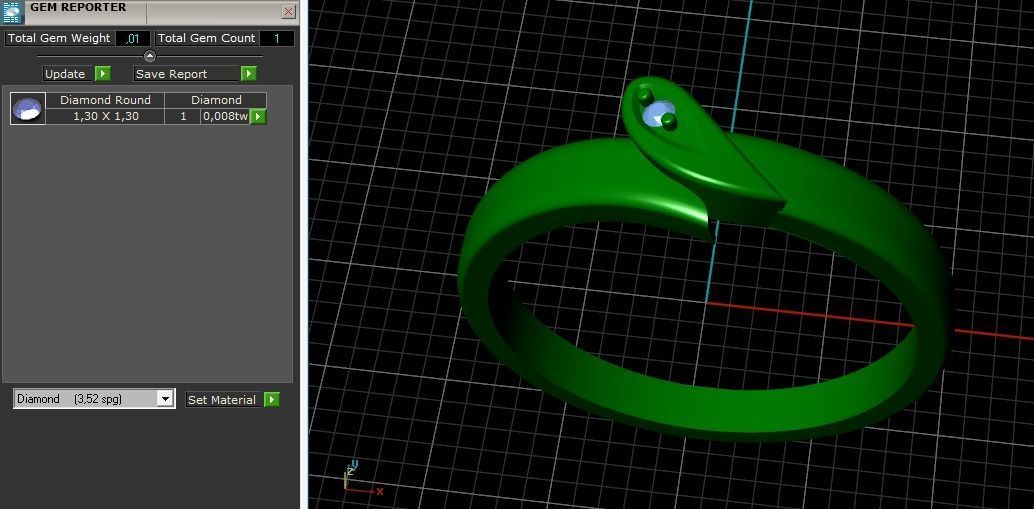Image resolution: width=1034 pixels, height=509 pixels.
Task: Click the Total Gem Weight label
Action: (x=59, y=38)
